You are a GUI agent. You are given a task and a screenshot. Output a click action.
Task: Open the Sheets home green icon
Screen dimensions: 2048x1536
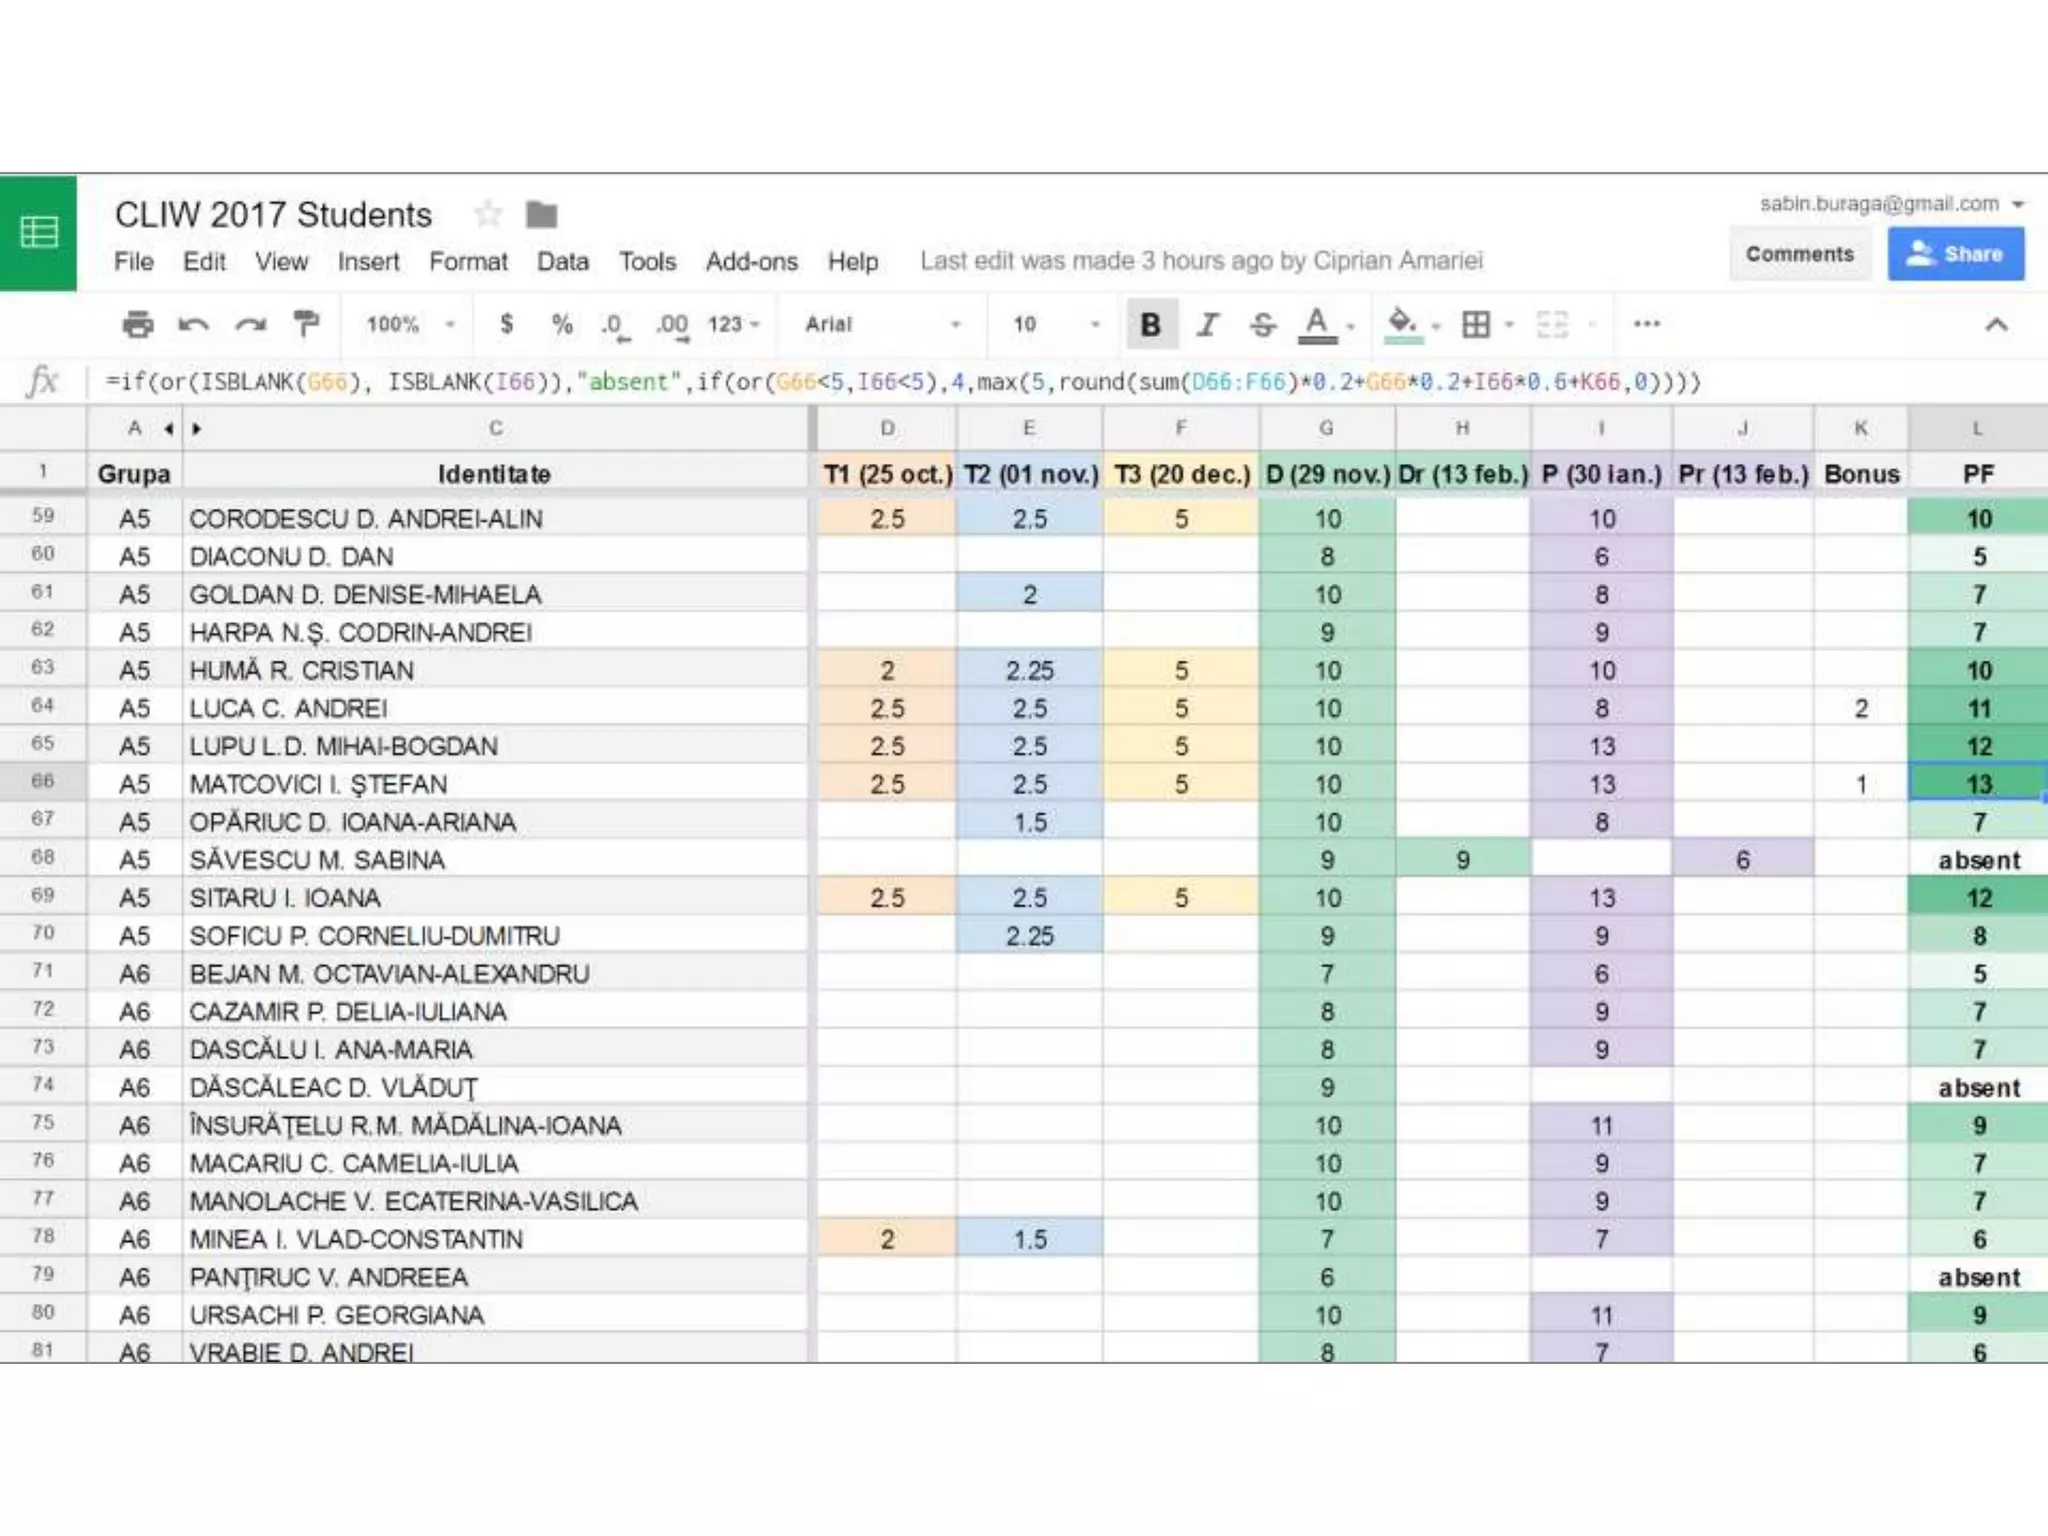(39, 232)
